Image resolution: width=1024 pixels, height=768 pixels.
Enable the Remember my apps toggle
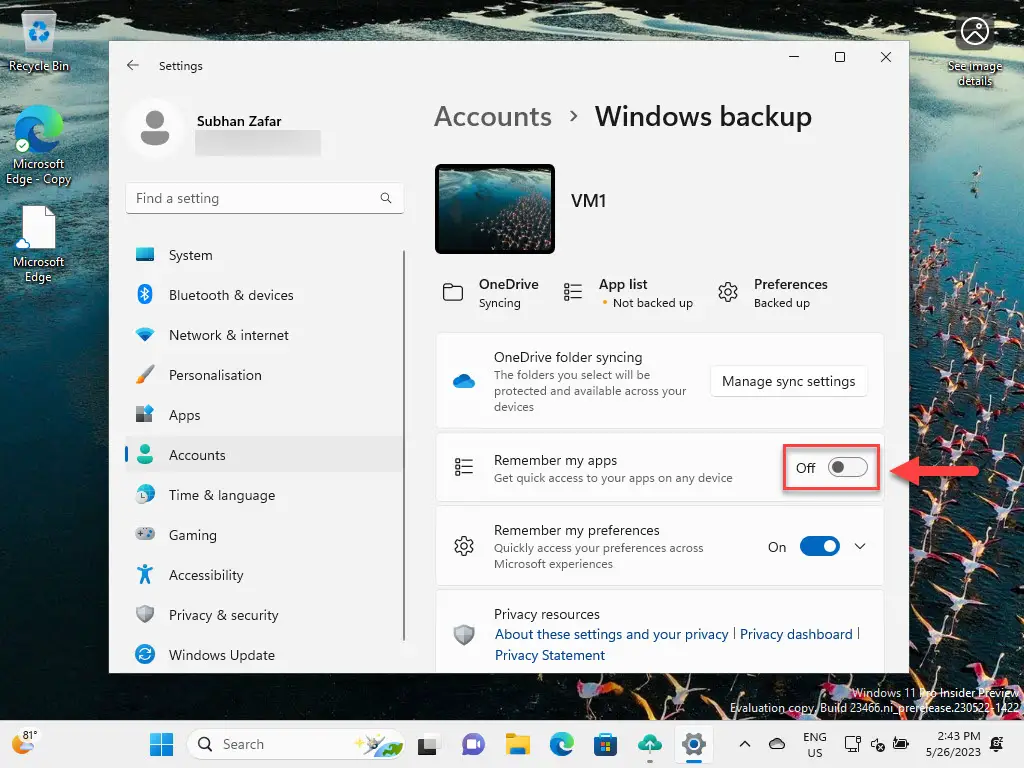[847, 468]
